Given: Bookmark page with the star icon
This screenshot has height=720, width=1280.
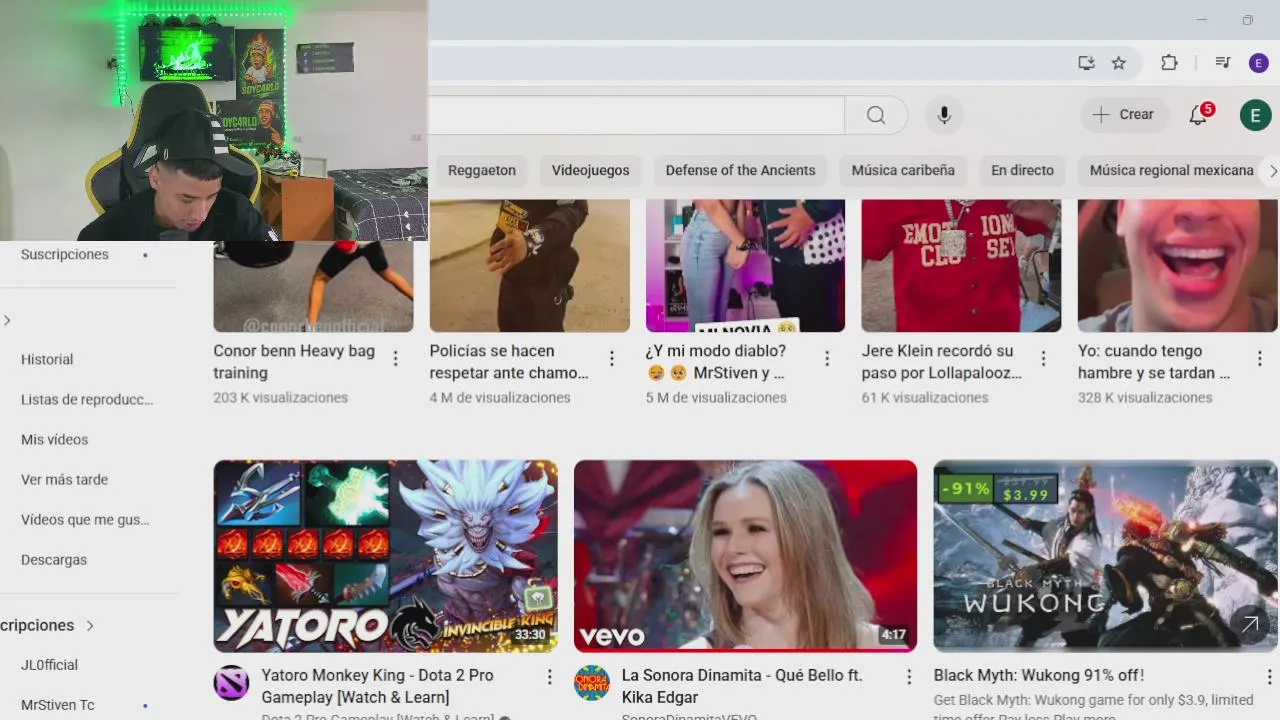Looking at the screenshot, I should click(x=1119, y=63).
